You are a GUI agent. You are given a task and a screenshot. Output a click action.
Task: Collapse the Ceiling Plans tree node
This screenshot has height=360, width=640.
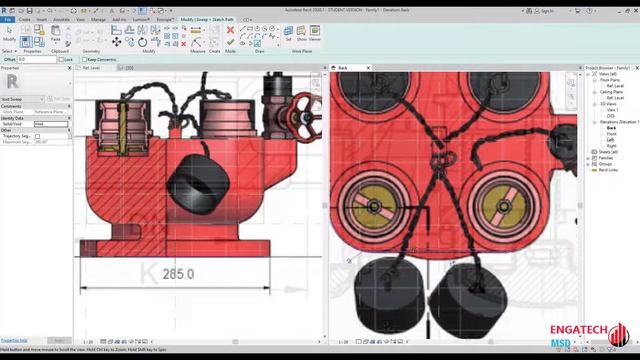[595, 92]
